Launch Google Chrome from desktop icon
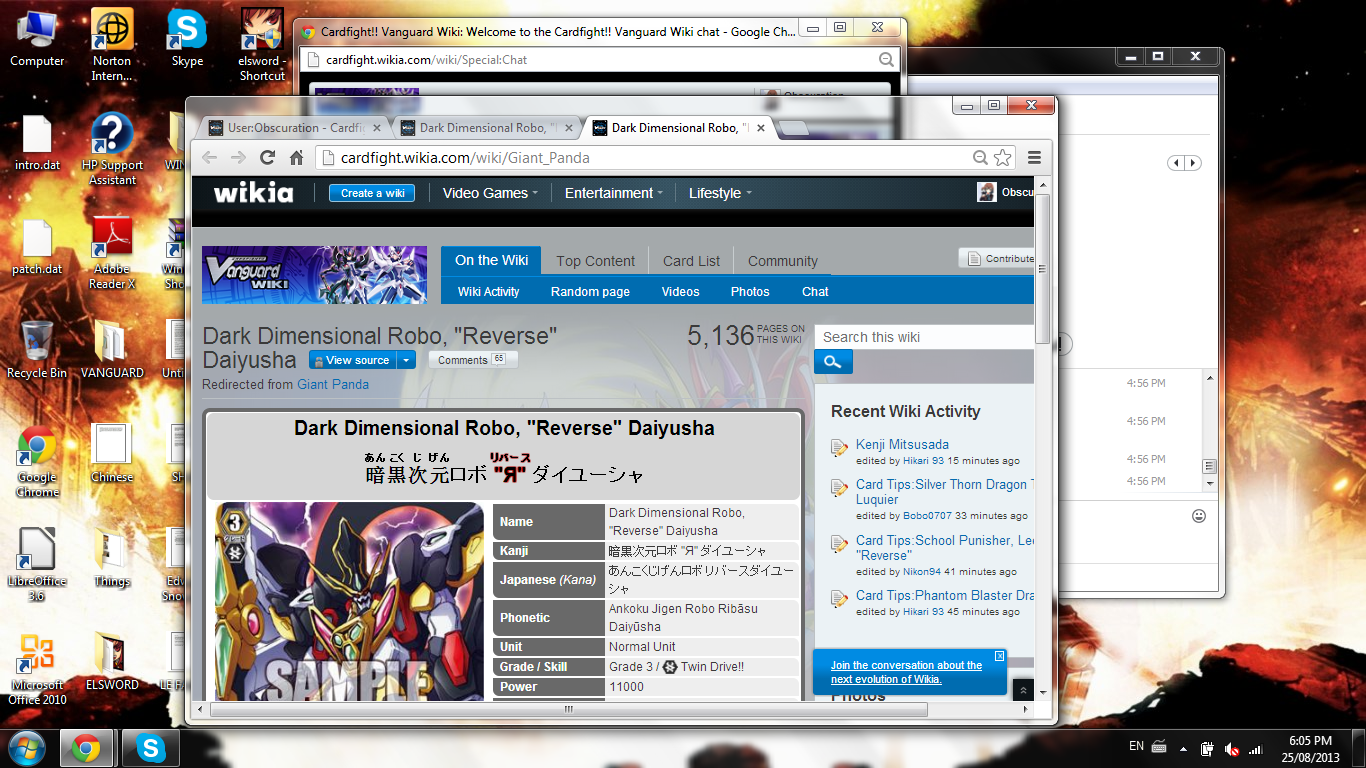This screenshot has height=768, width=1366. pyautogui.click(x=37, y=461)
